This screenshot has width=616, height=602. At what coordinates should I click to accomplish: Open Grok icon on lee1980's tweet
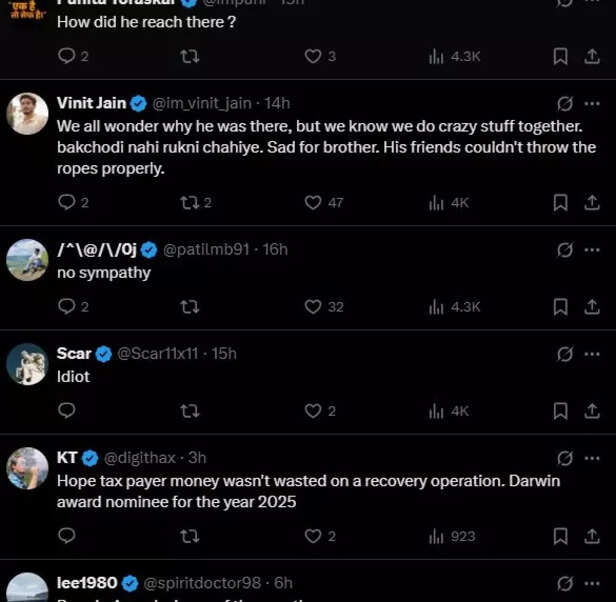[564, 583]
